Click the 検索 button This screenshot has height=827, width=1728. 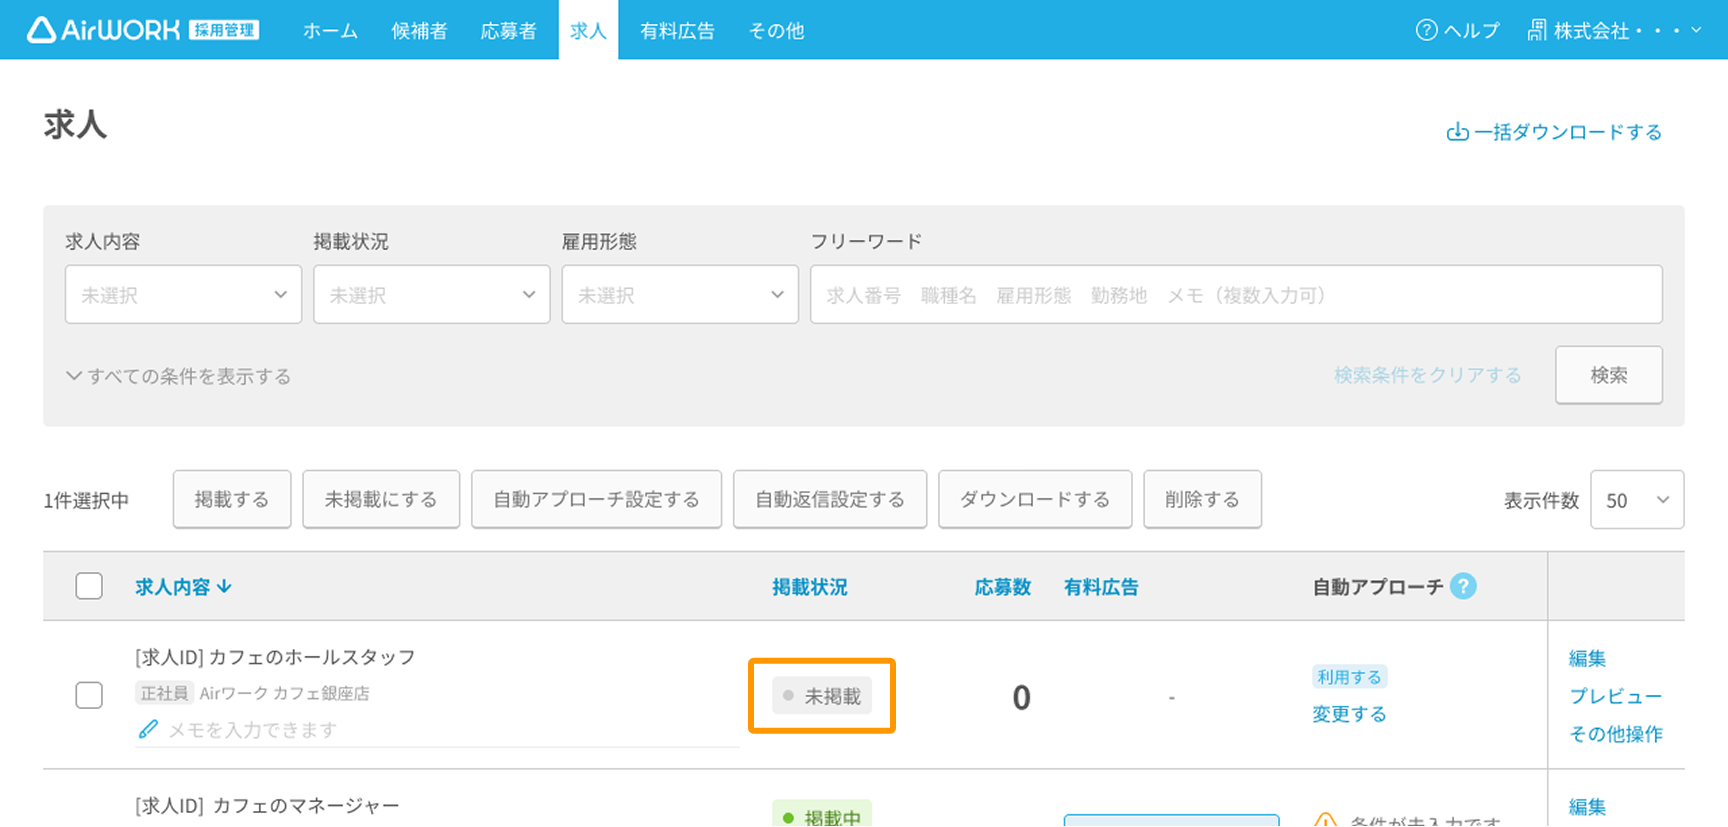coord(1608,375)
